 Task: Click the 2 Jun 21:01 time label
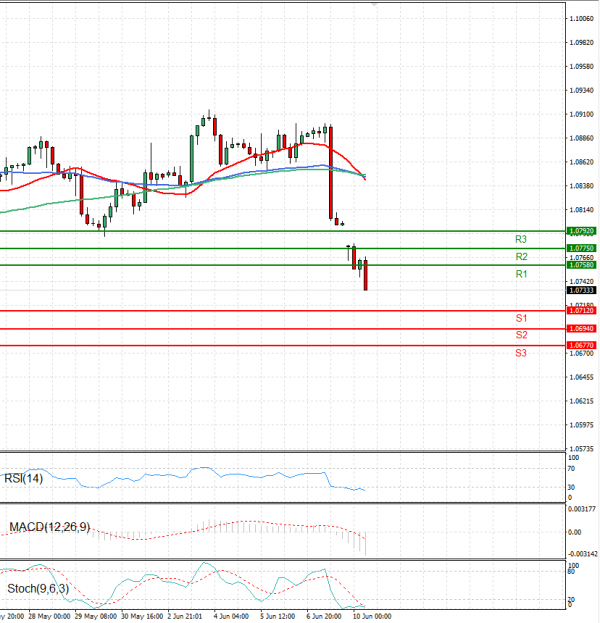click(x=185, y=616)
